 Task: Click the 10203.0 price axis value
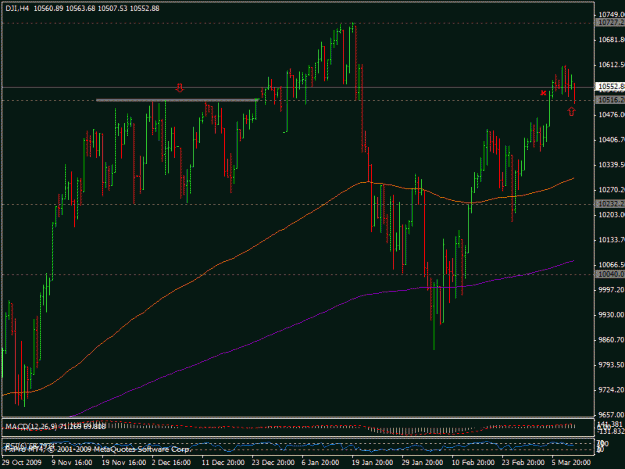pyautogui.click(x=611, y=215)
